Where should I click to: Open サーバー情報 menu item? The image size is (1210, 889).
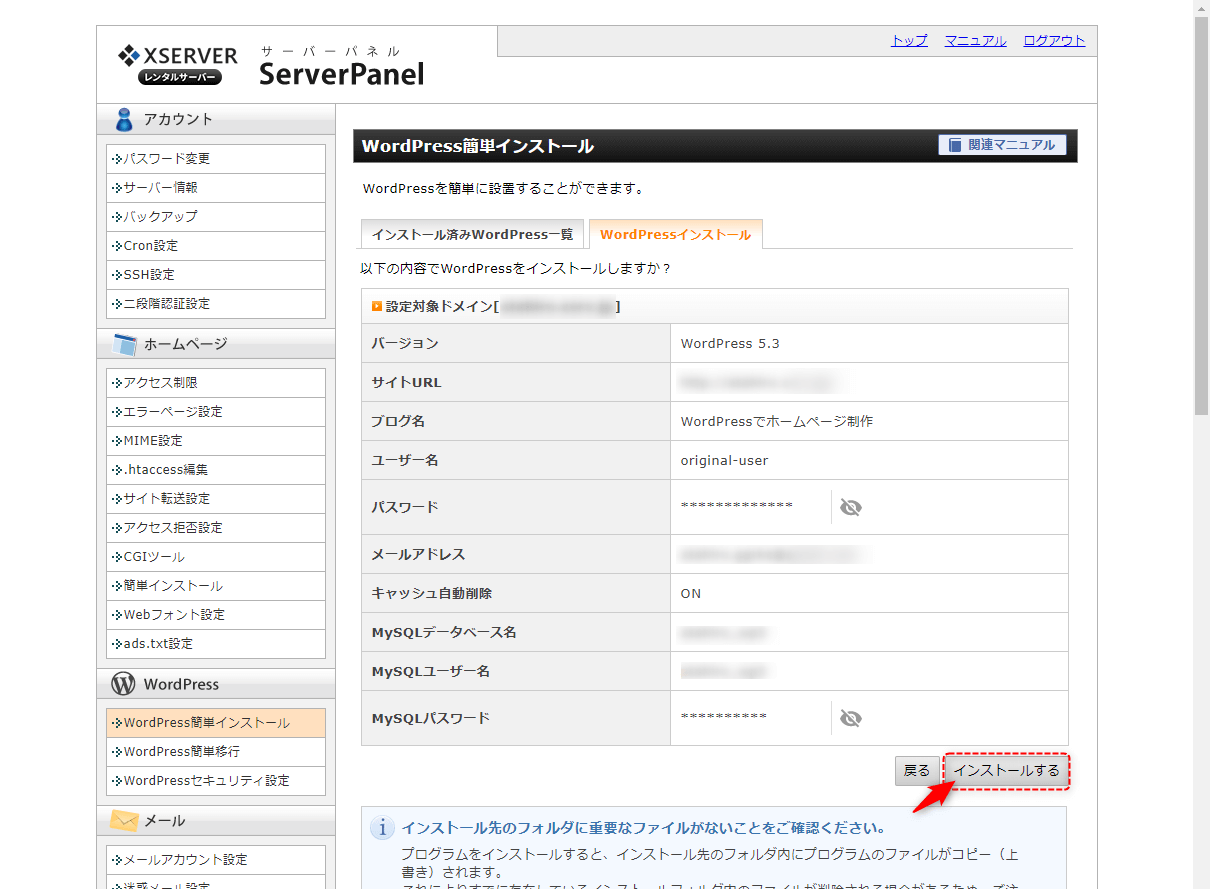tap(216, 188)
